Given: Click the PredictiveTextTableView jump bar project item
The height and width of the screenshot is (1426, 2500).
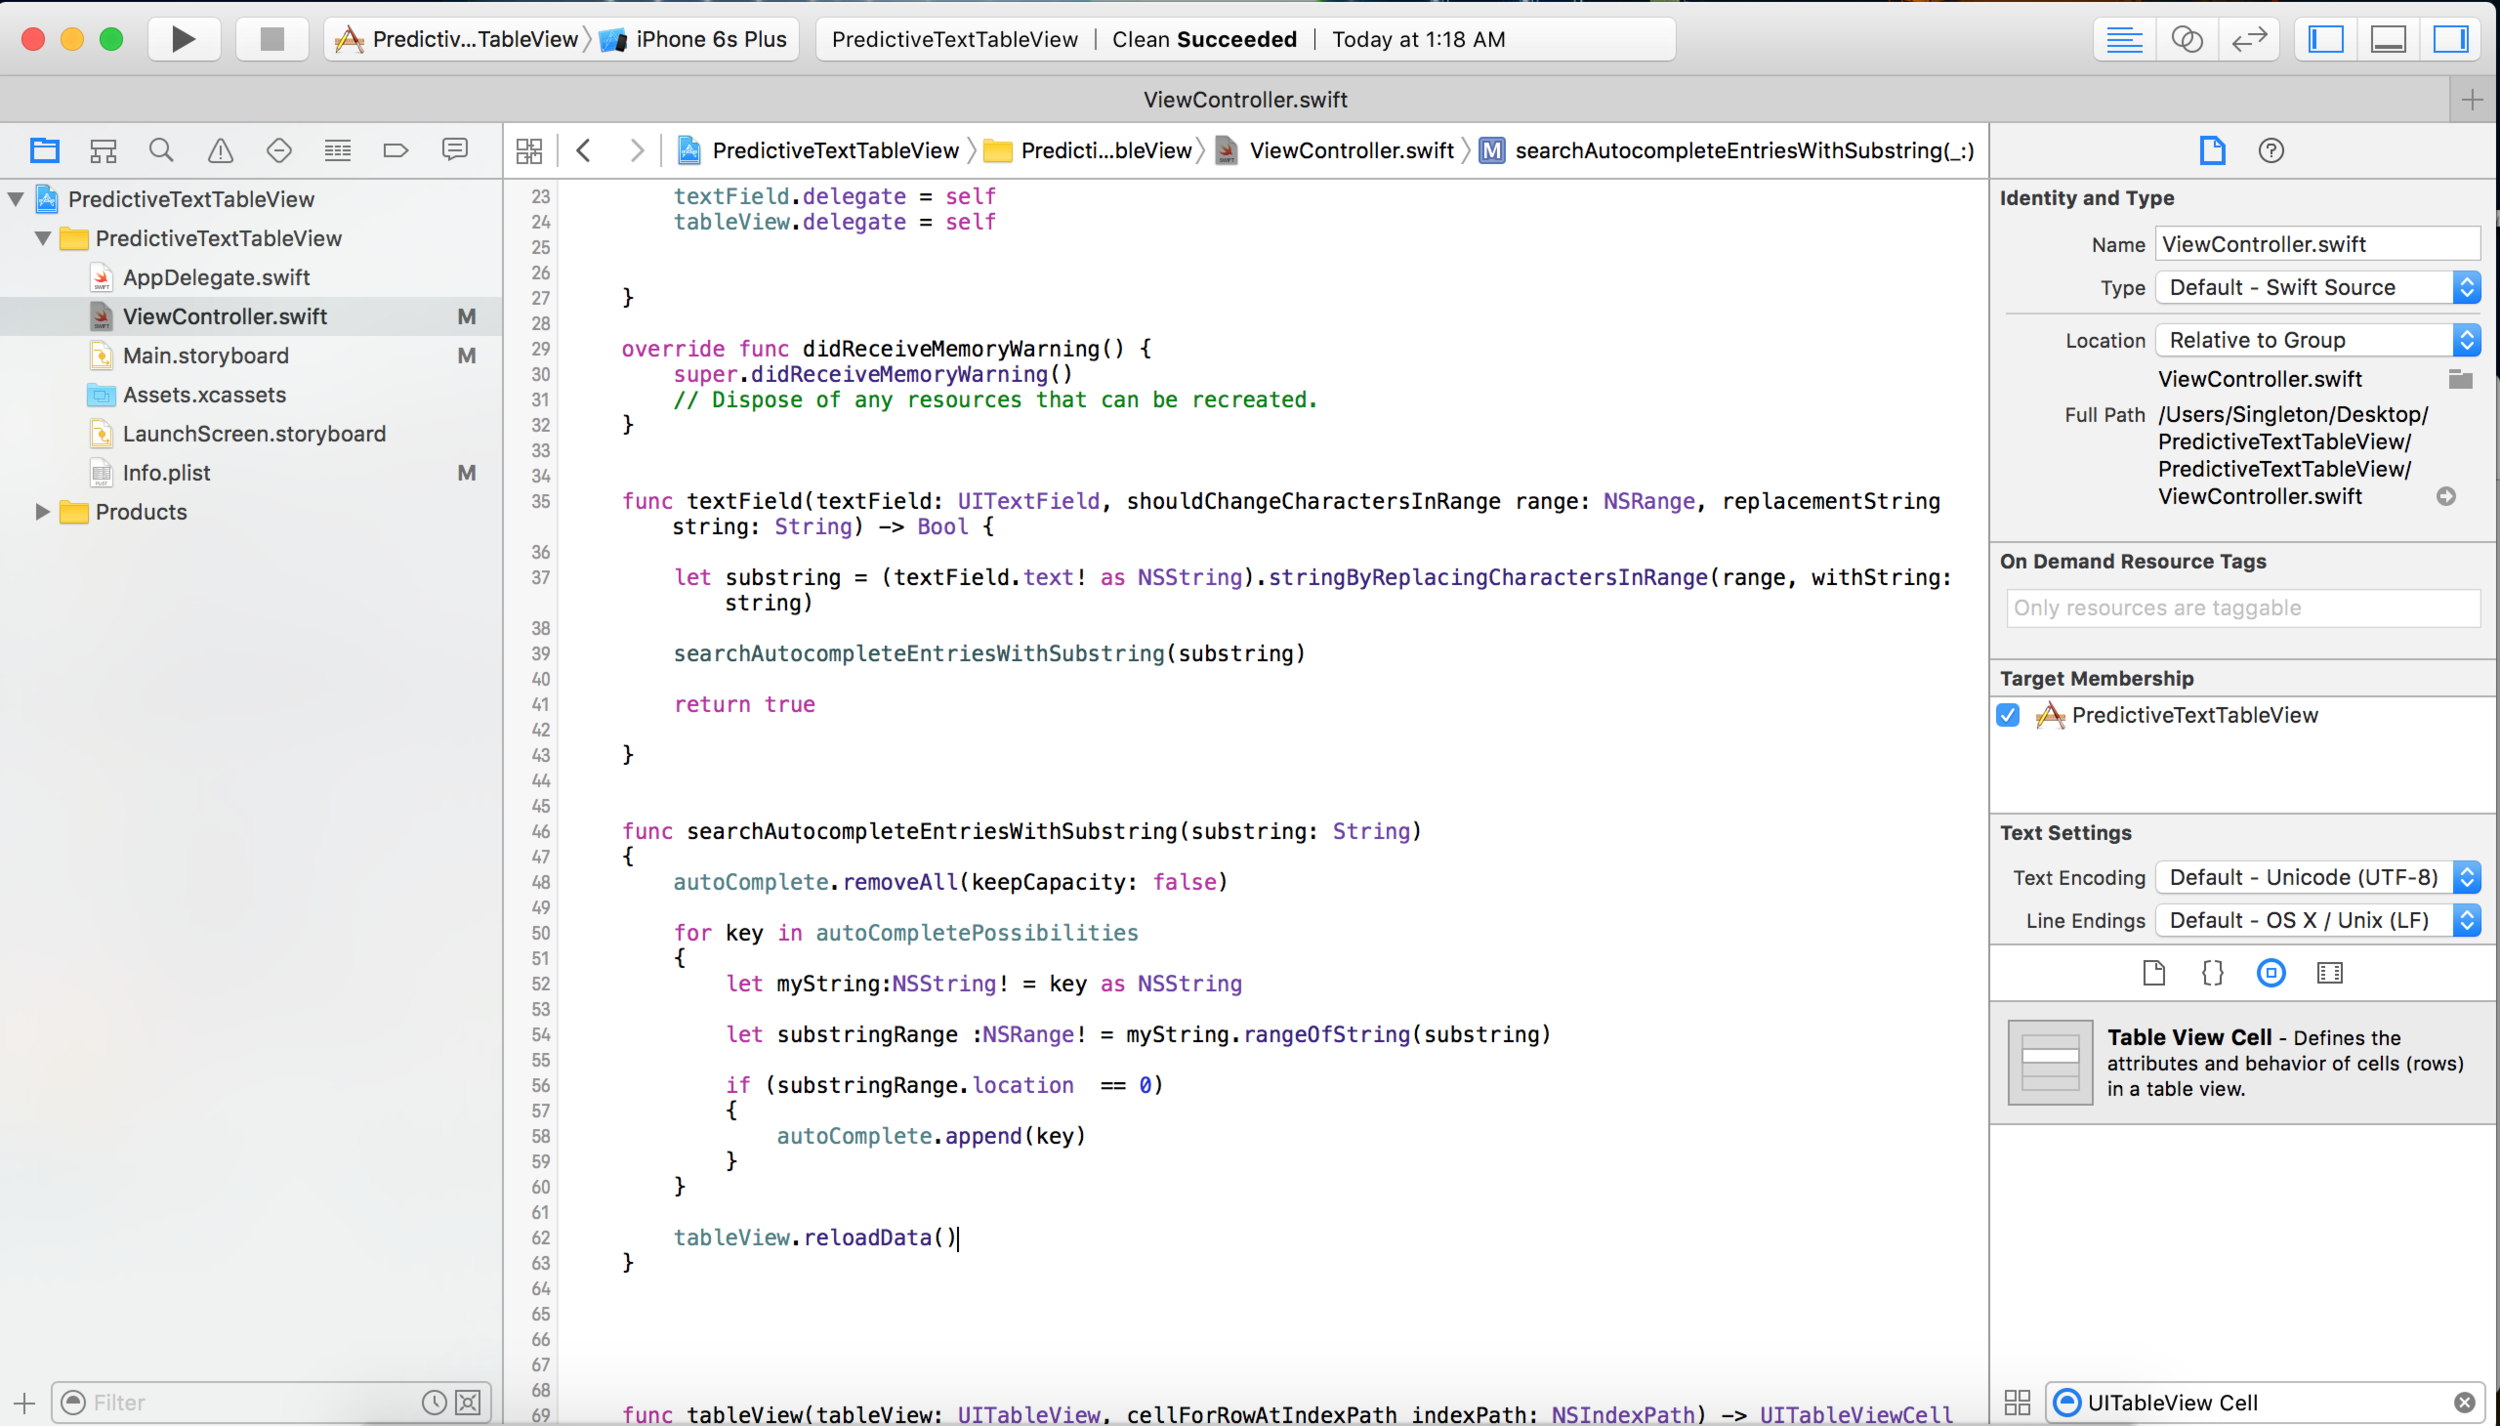Looking at the screenshot, I should pyautogui.click(x=819, y=151).
